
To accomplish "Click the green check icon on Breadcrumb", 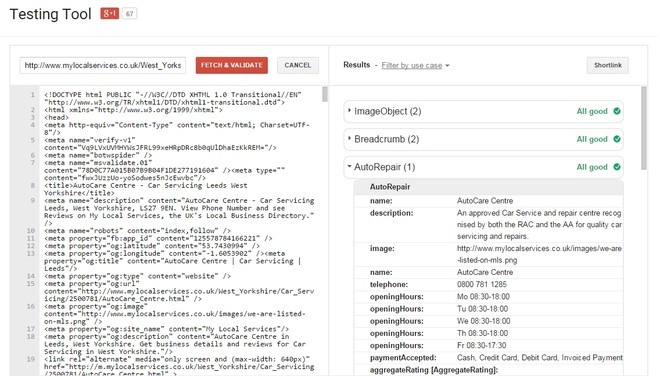I will [617, 139].
